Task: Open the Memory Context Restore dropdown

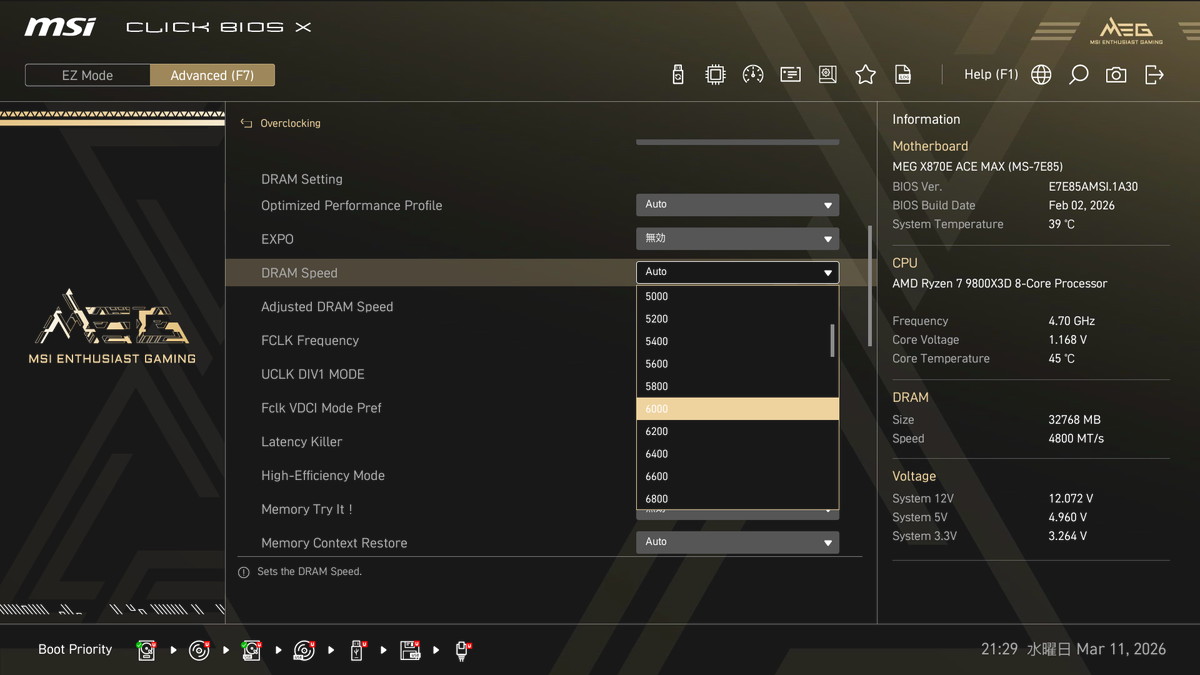Action: pyautogui.click(x=737, y=542)
